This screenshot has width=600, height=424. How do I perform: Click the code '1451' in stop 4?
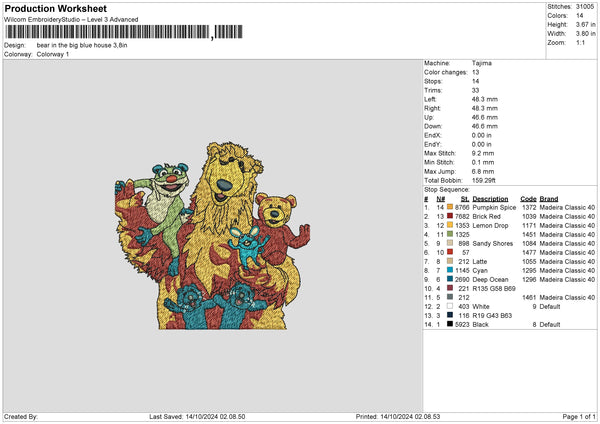coord(529,235)
